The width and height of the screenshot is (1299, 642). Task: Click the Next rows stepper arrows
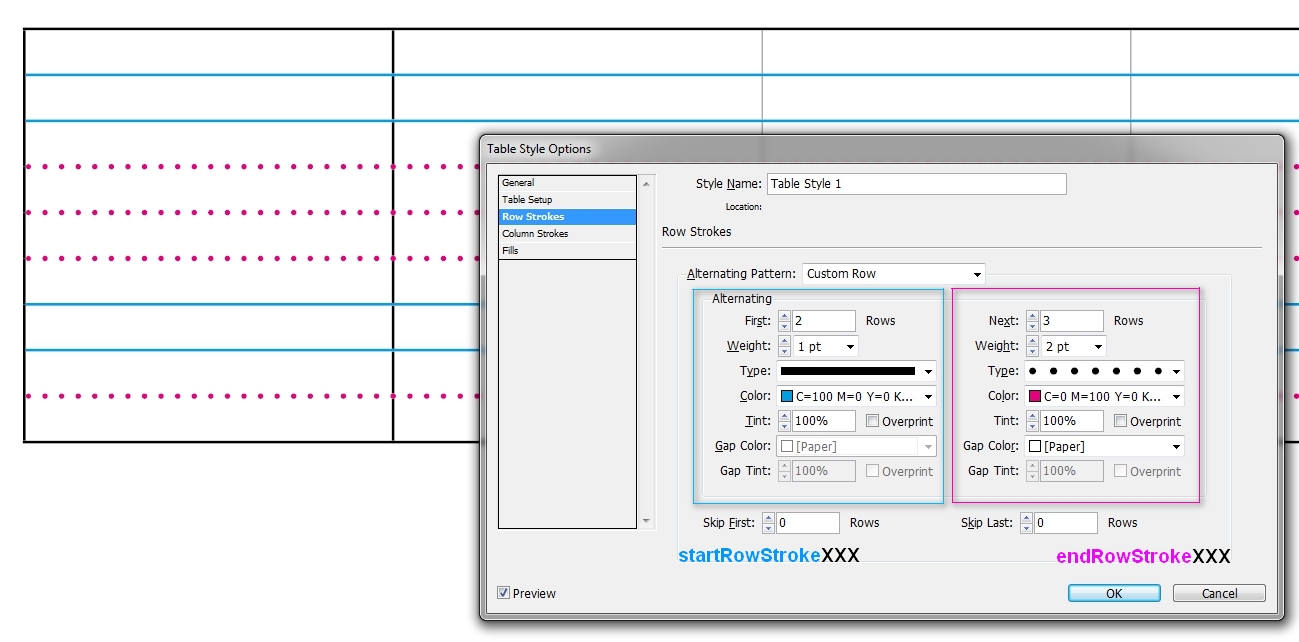click(x=1032, y=321)
